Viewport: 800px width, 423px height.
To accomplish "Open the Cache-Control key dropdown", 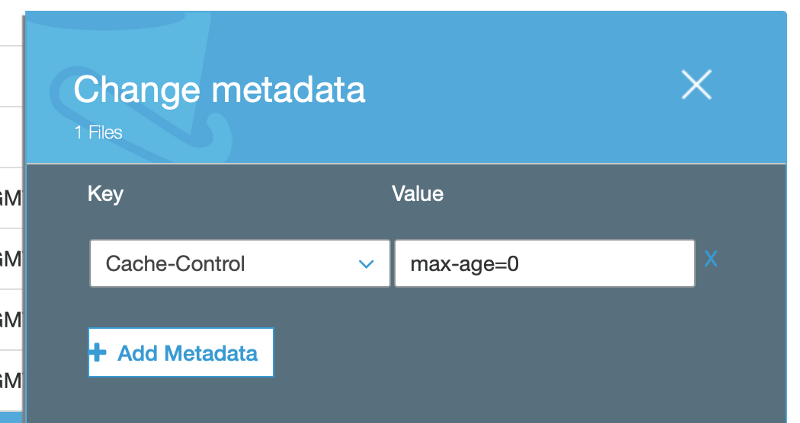I will click(x=240, y=264).
